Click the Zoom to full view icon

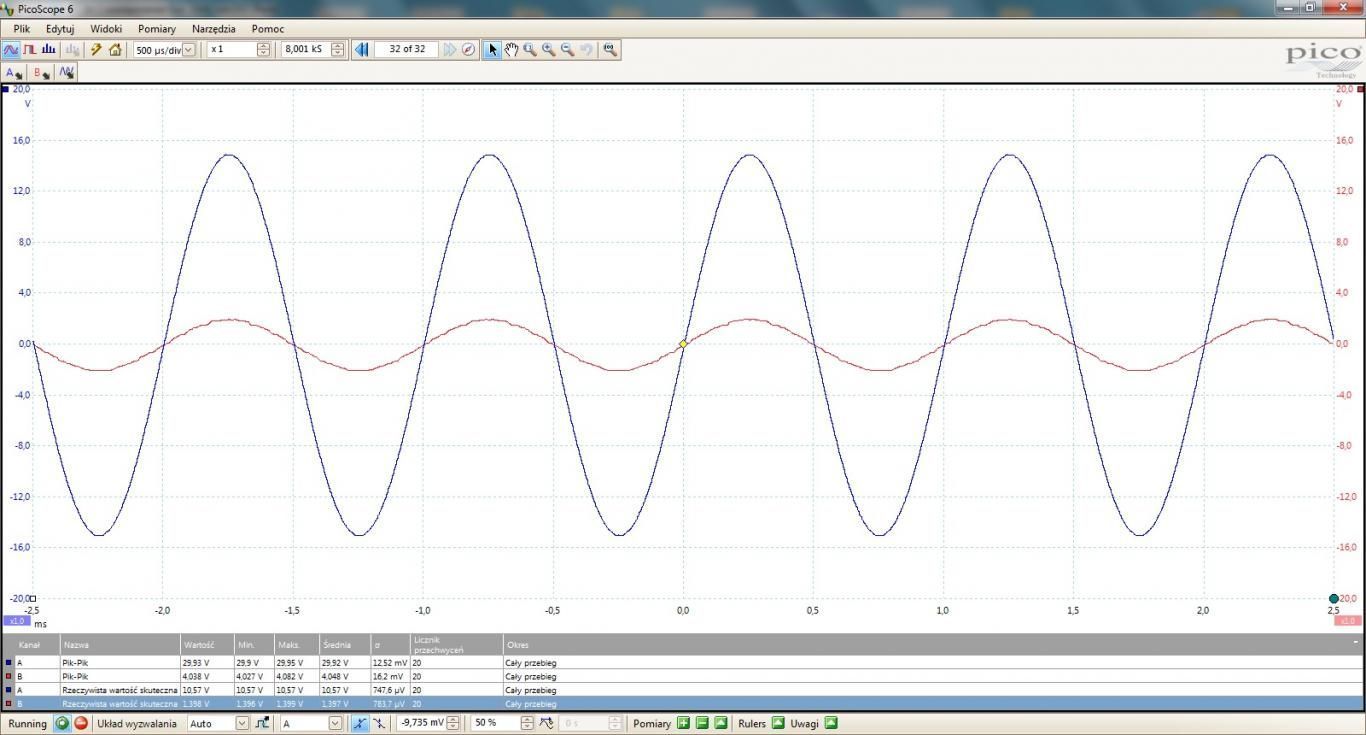[610, 49]
